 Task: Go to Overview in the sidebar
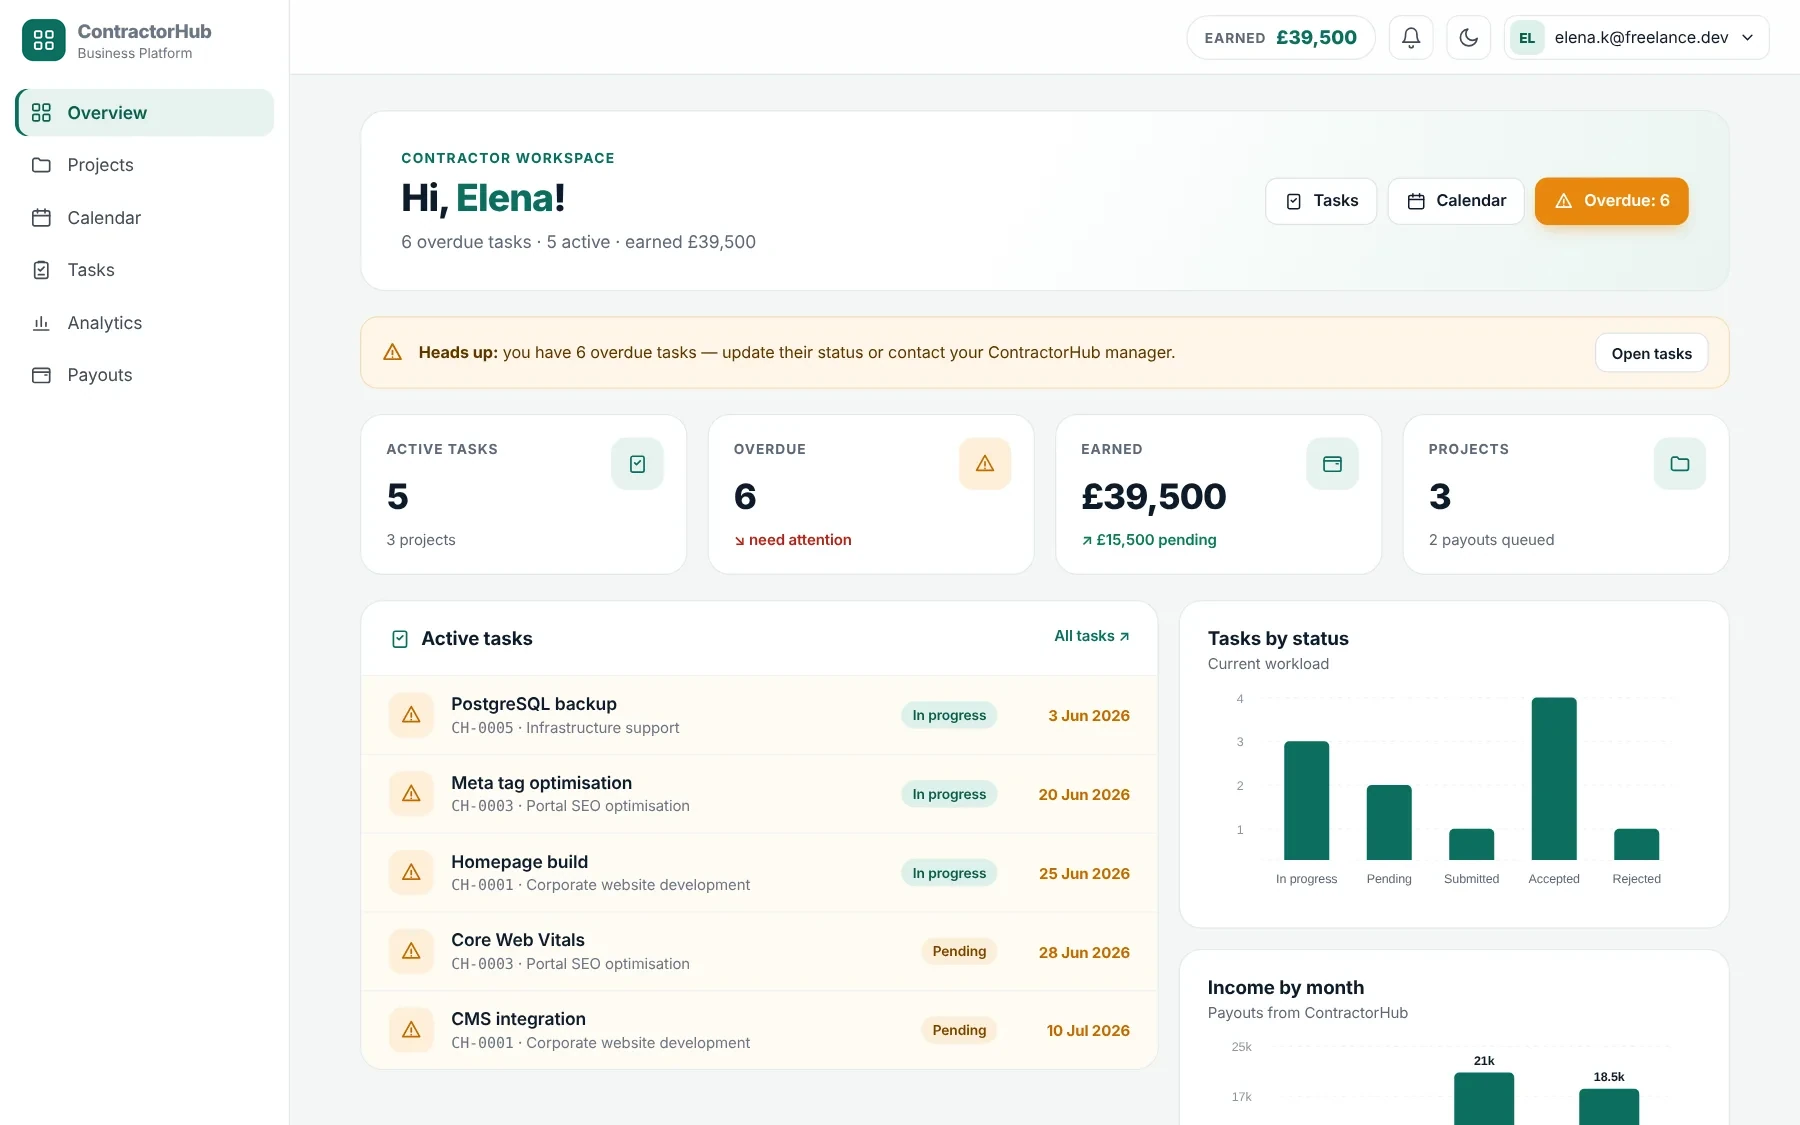(144, 113)
